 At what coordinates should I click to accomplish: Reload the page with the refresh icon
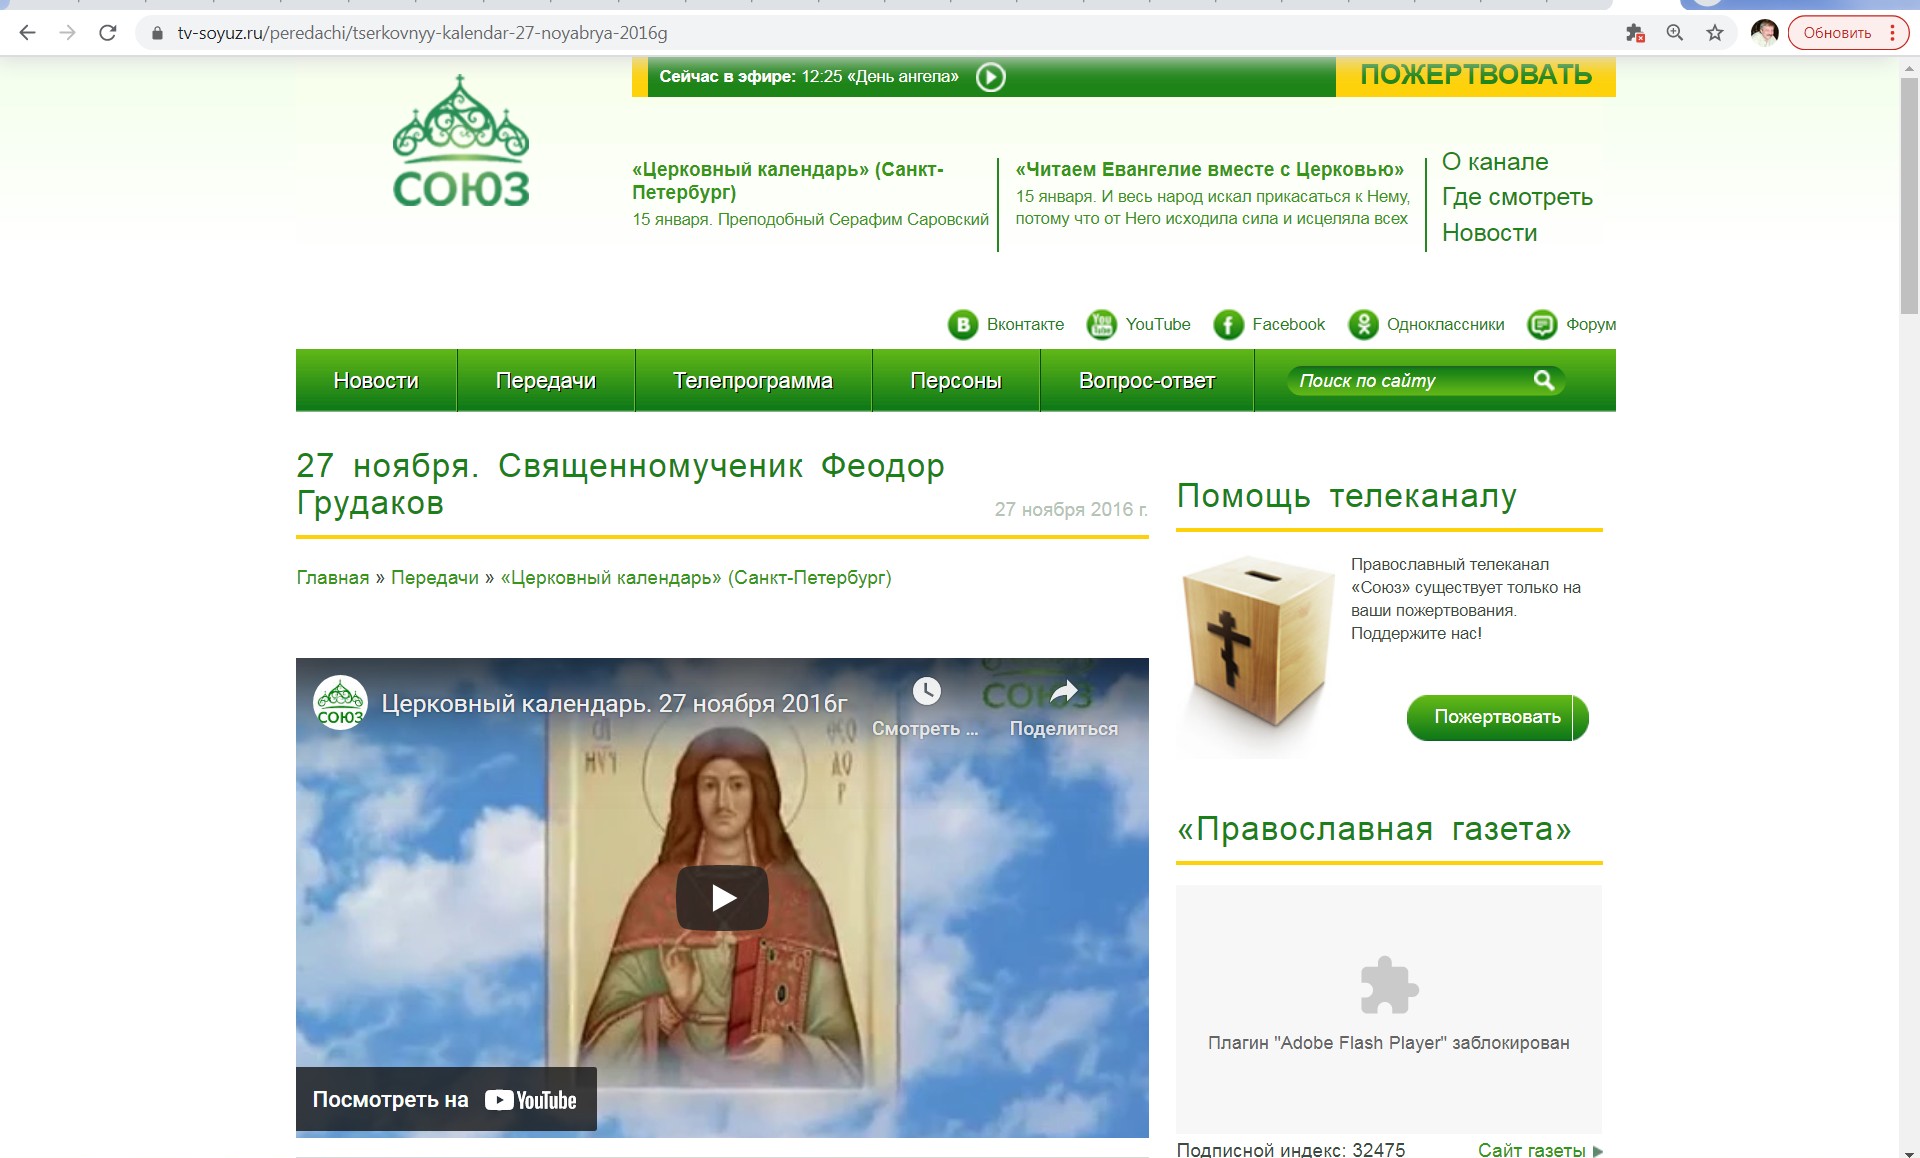coord(108,33)
